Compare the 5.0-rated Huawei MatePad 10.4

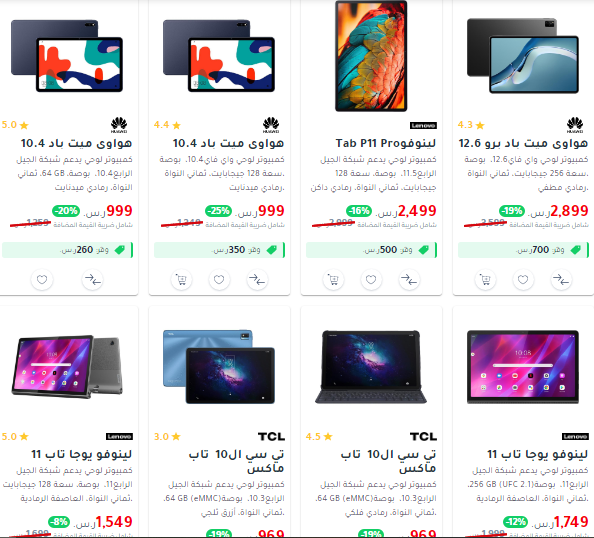click(92, 280)
